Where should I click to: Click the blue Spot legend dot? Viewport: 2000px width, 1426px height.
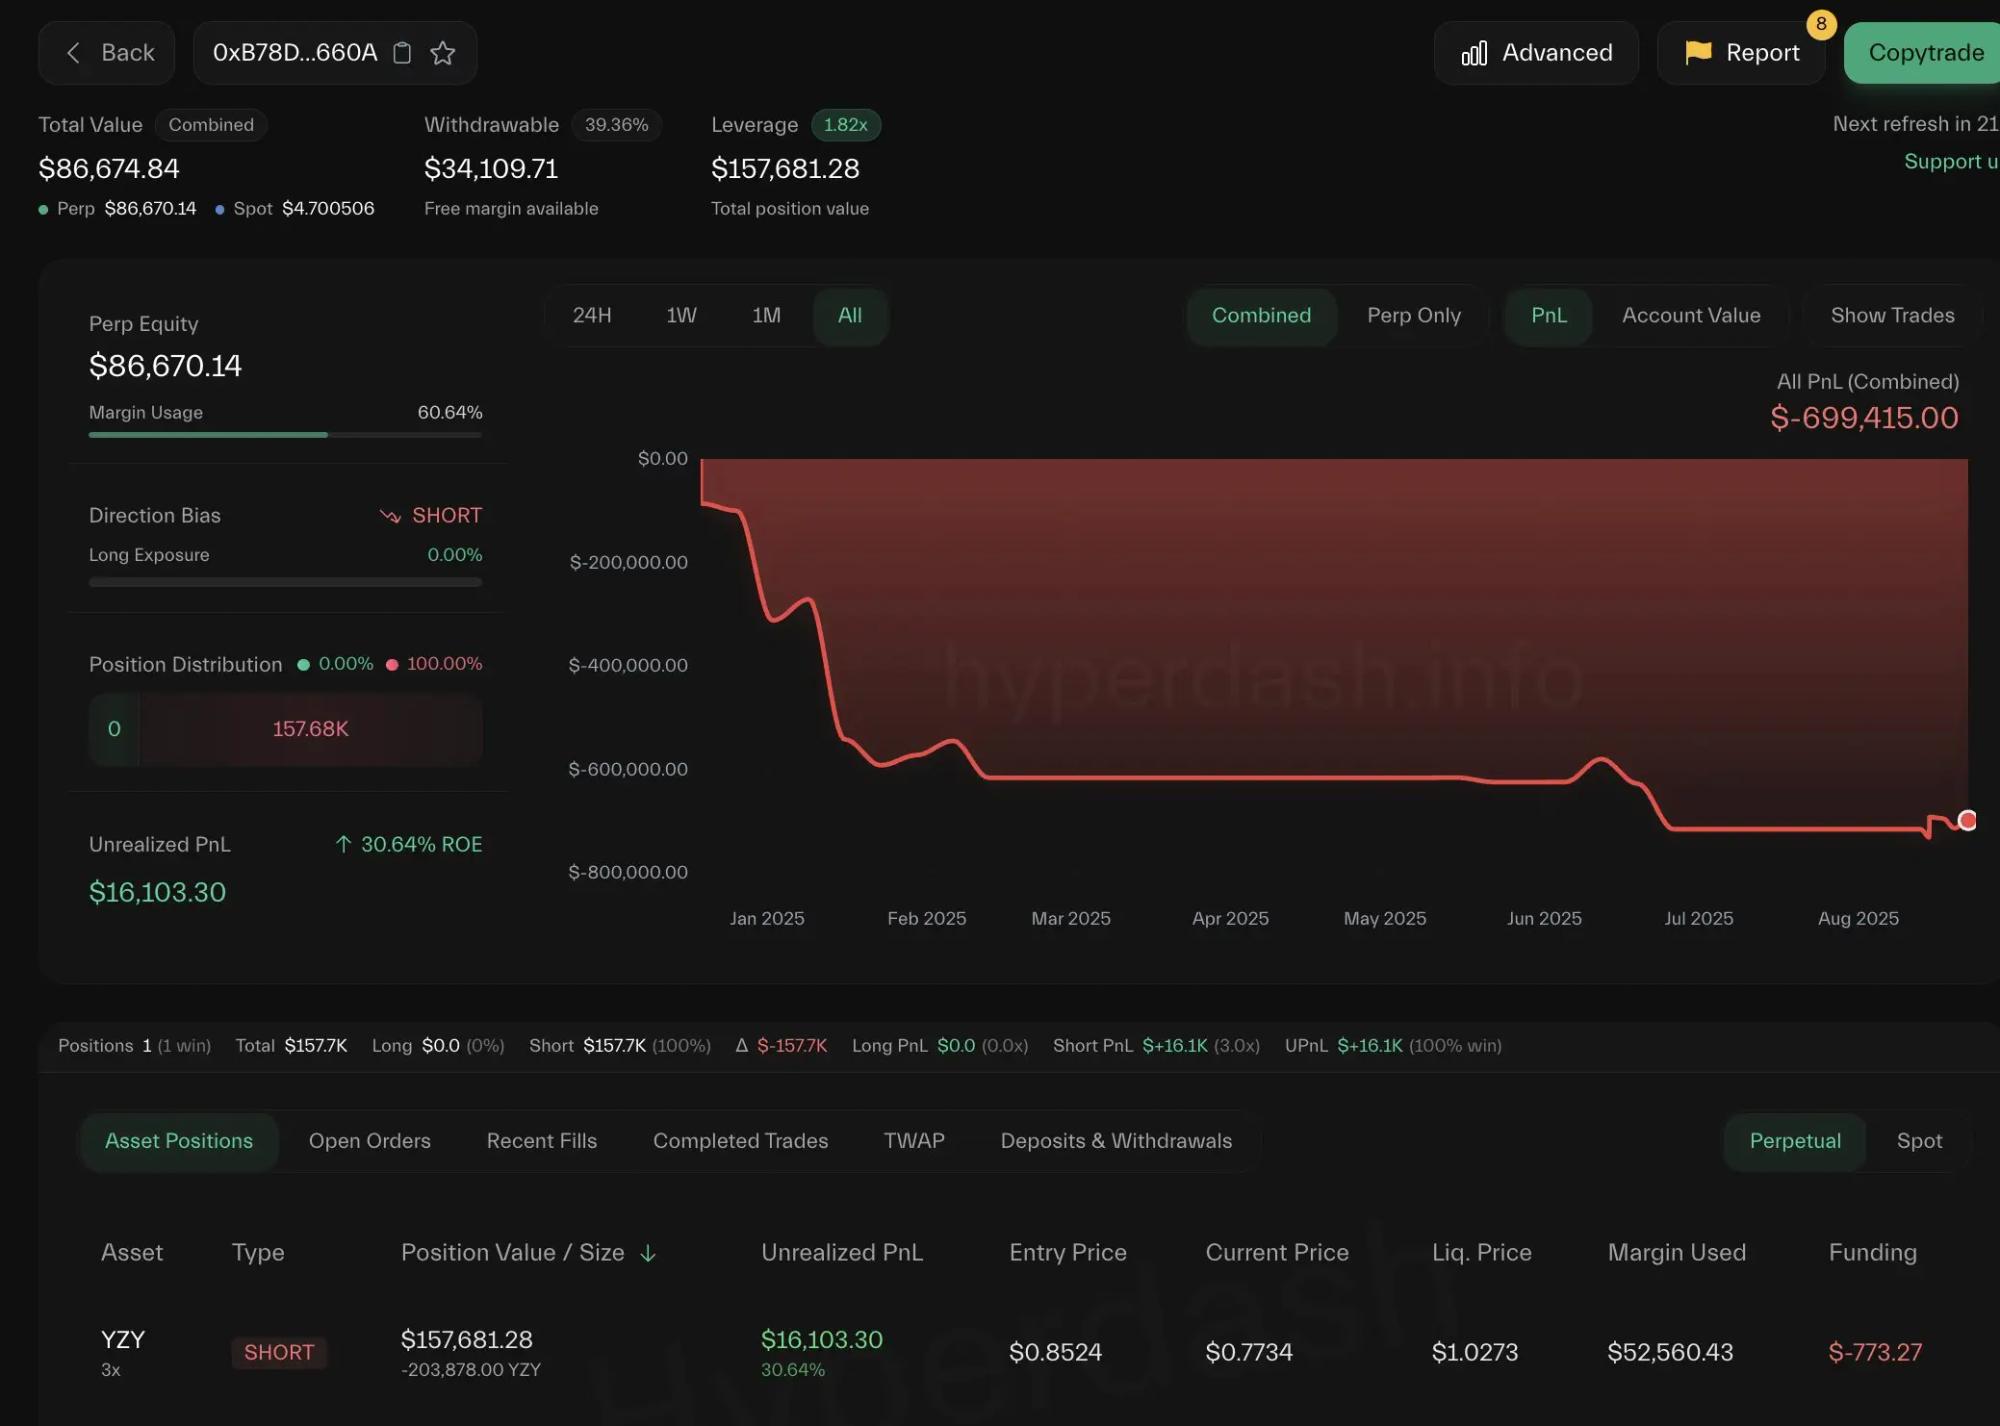click(219, 210)
